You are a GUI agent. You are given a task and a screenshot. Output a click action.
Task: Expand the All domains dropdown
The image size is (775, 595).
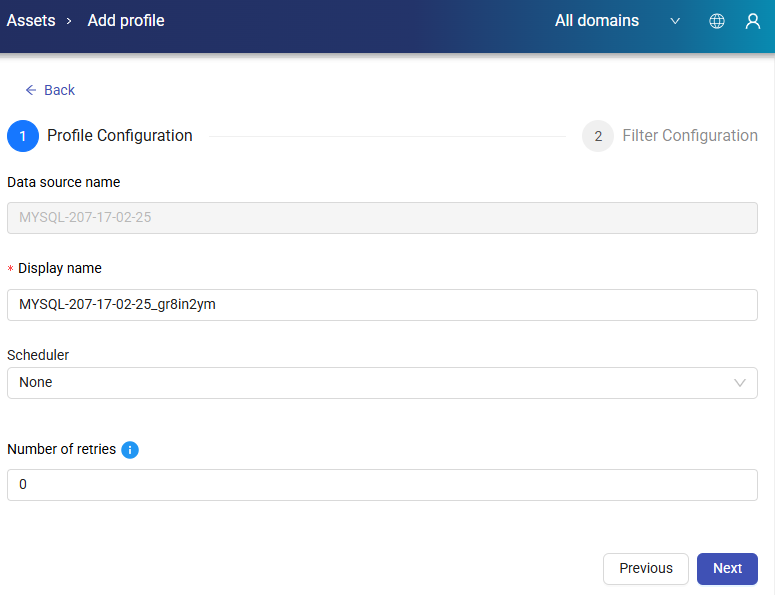click(616, 21)
